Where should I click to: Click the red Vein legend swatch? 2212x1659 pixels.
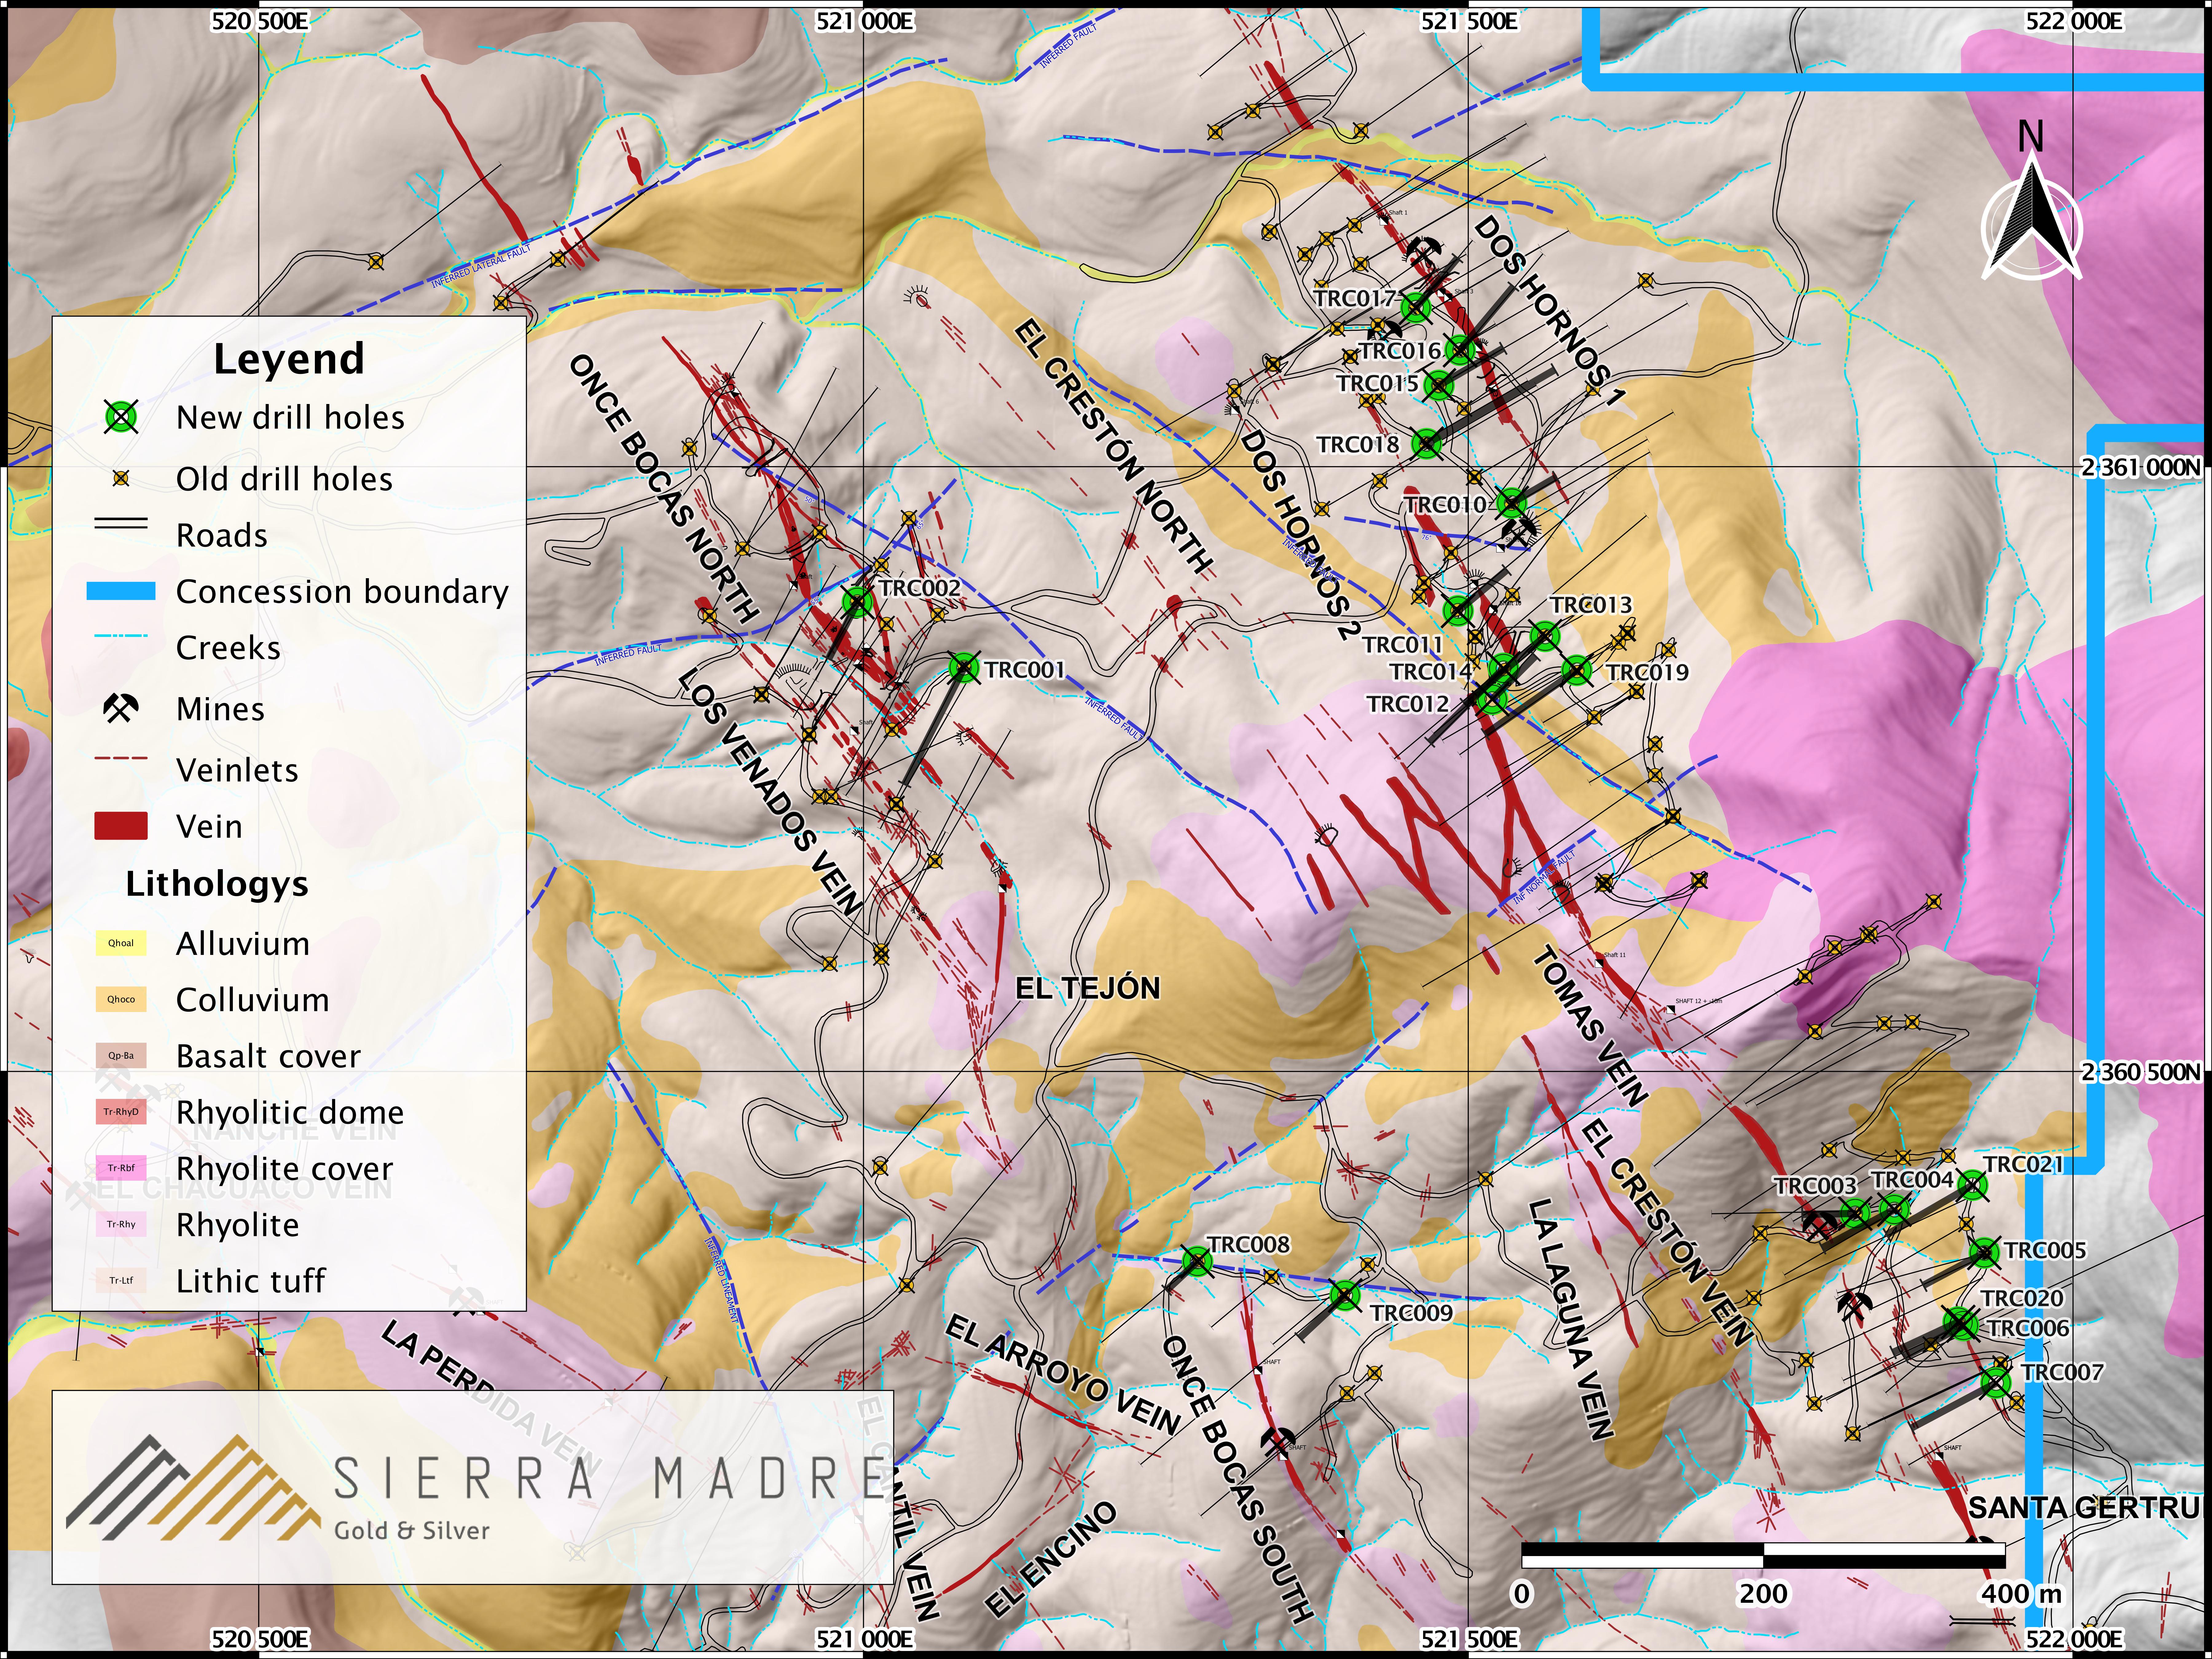tap(121, 826)
